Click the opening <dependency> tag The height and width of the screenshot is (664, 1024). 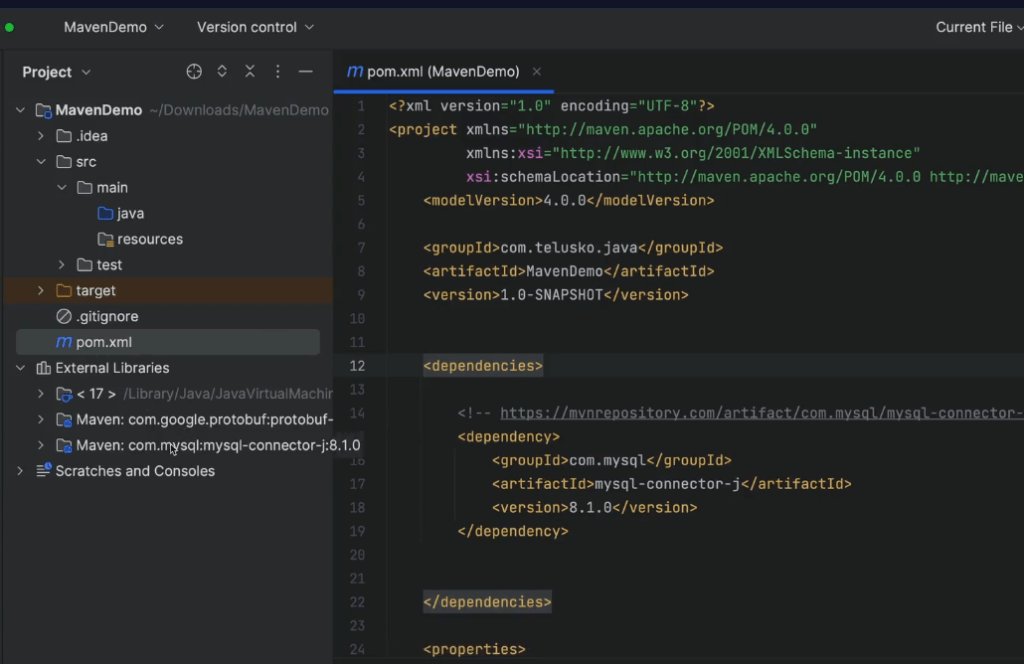pos(509,436)
